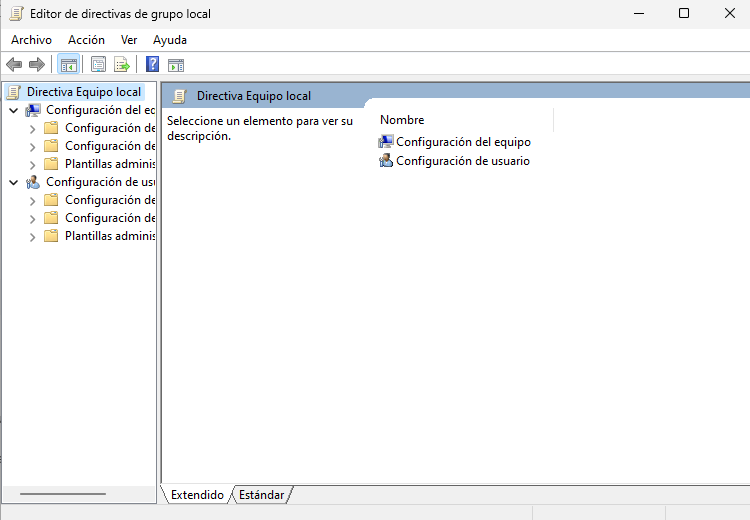Expand Plantillas adminis under Configuración de usuario
The height and width of the screenshot is (520, 750).
click(33, 237)
